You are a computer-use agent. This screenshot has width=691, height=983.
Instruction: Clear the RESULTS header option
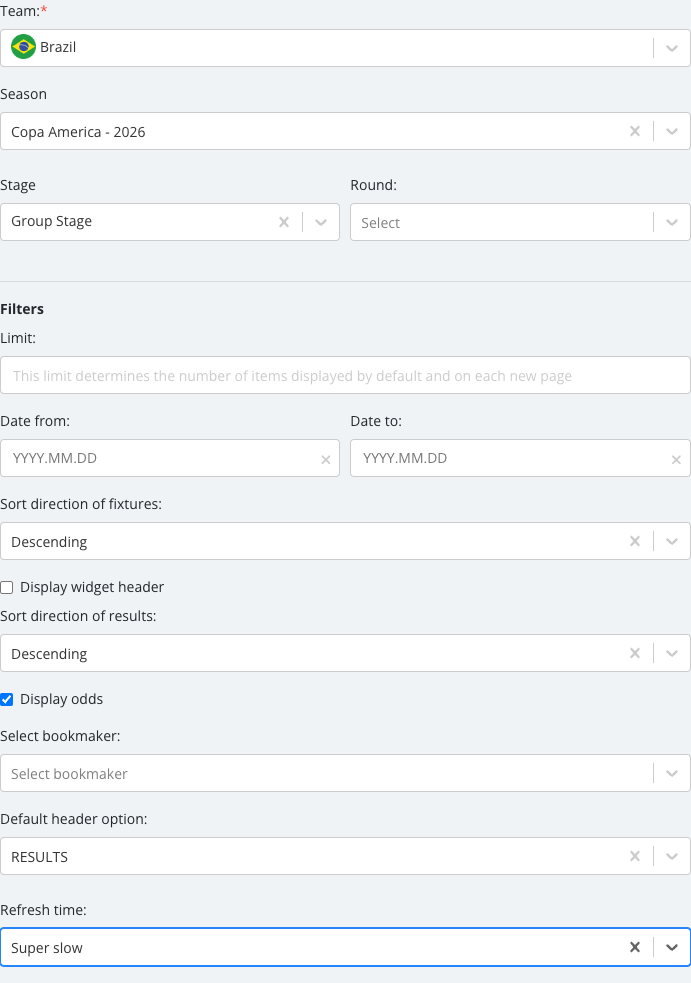click(635, 856)
